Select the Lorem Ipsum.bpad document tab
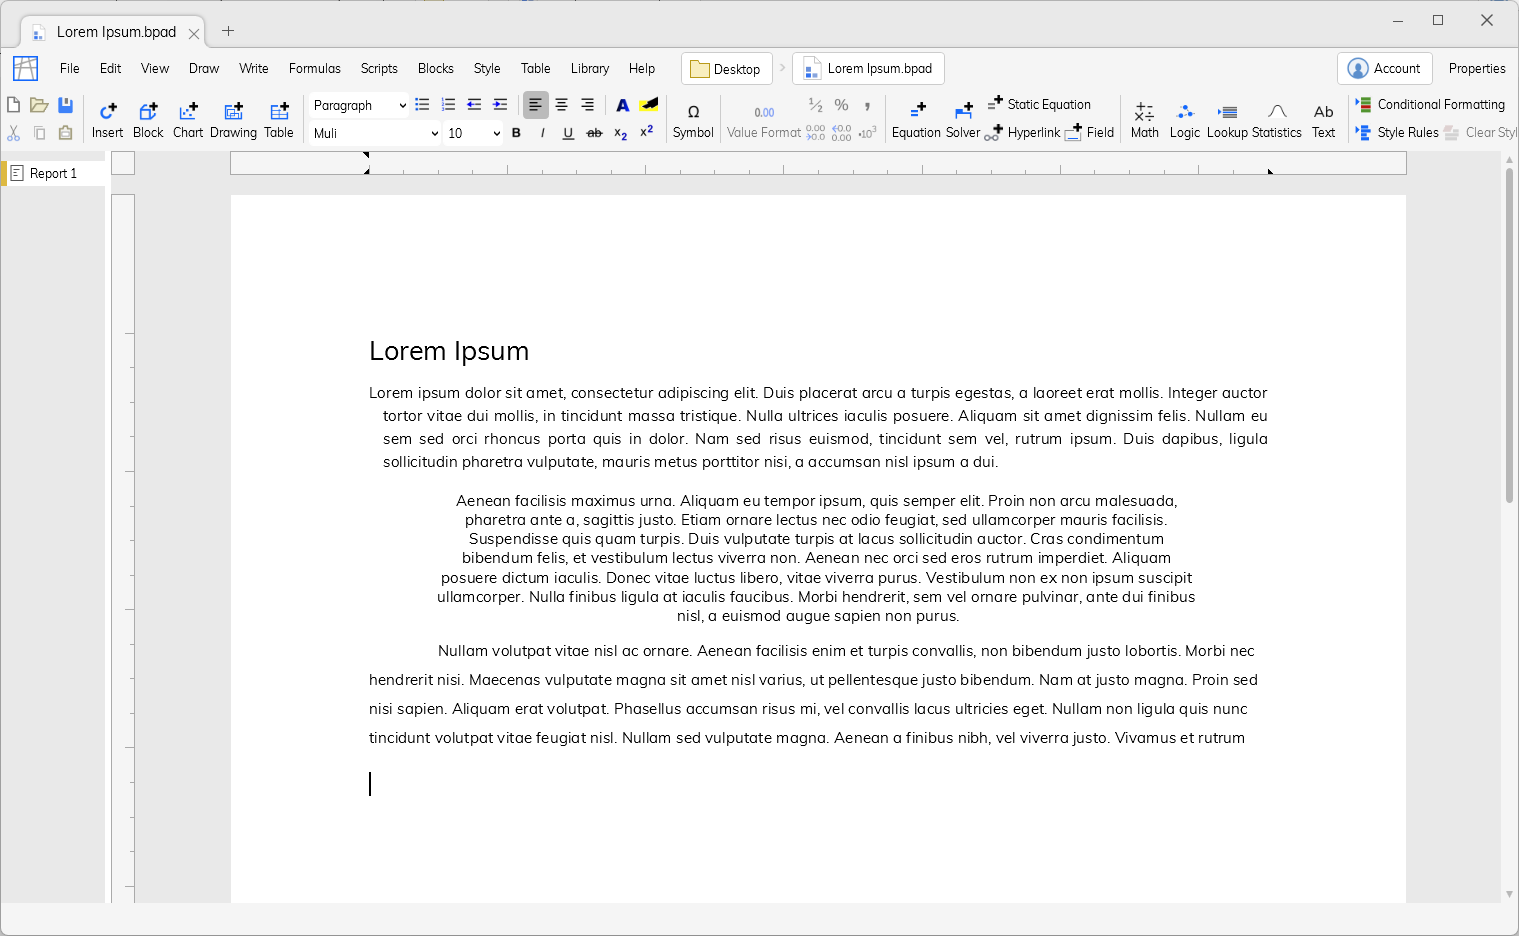This screenshot has height=936, width=1519. pyautogui.click(x=113, y=32)
